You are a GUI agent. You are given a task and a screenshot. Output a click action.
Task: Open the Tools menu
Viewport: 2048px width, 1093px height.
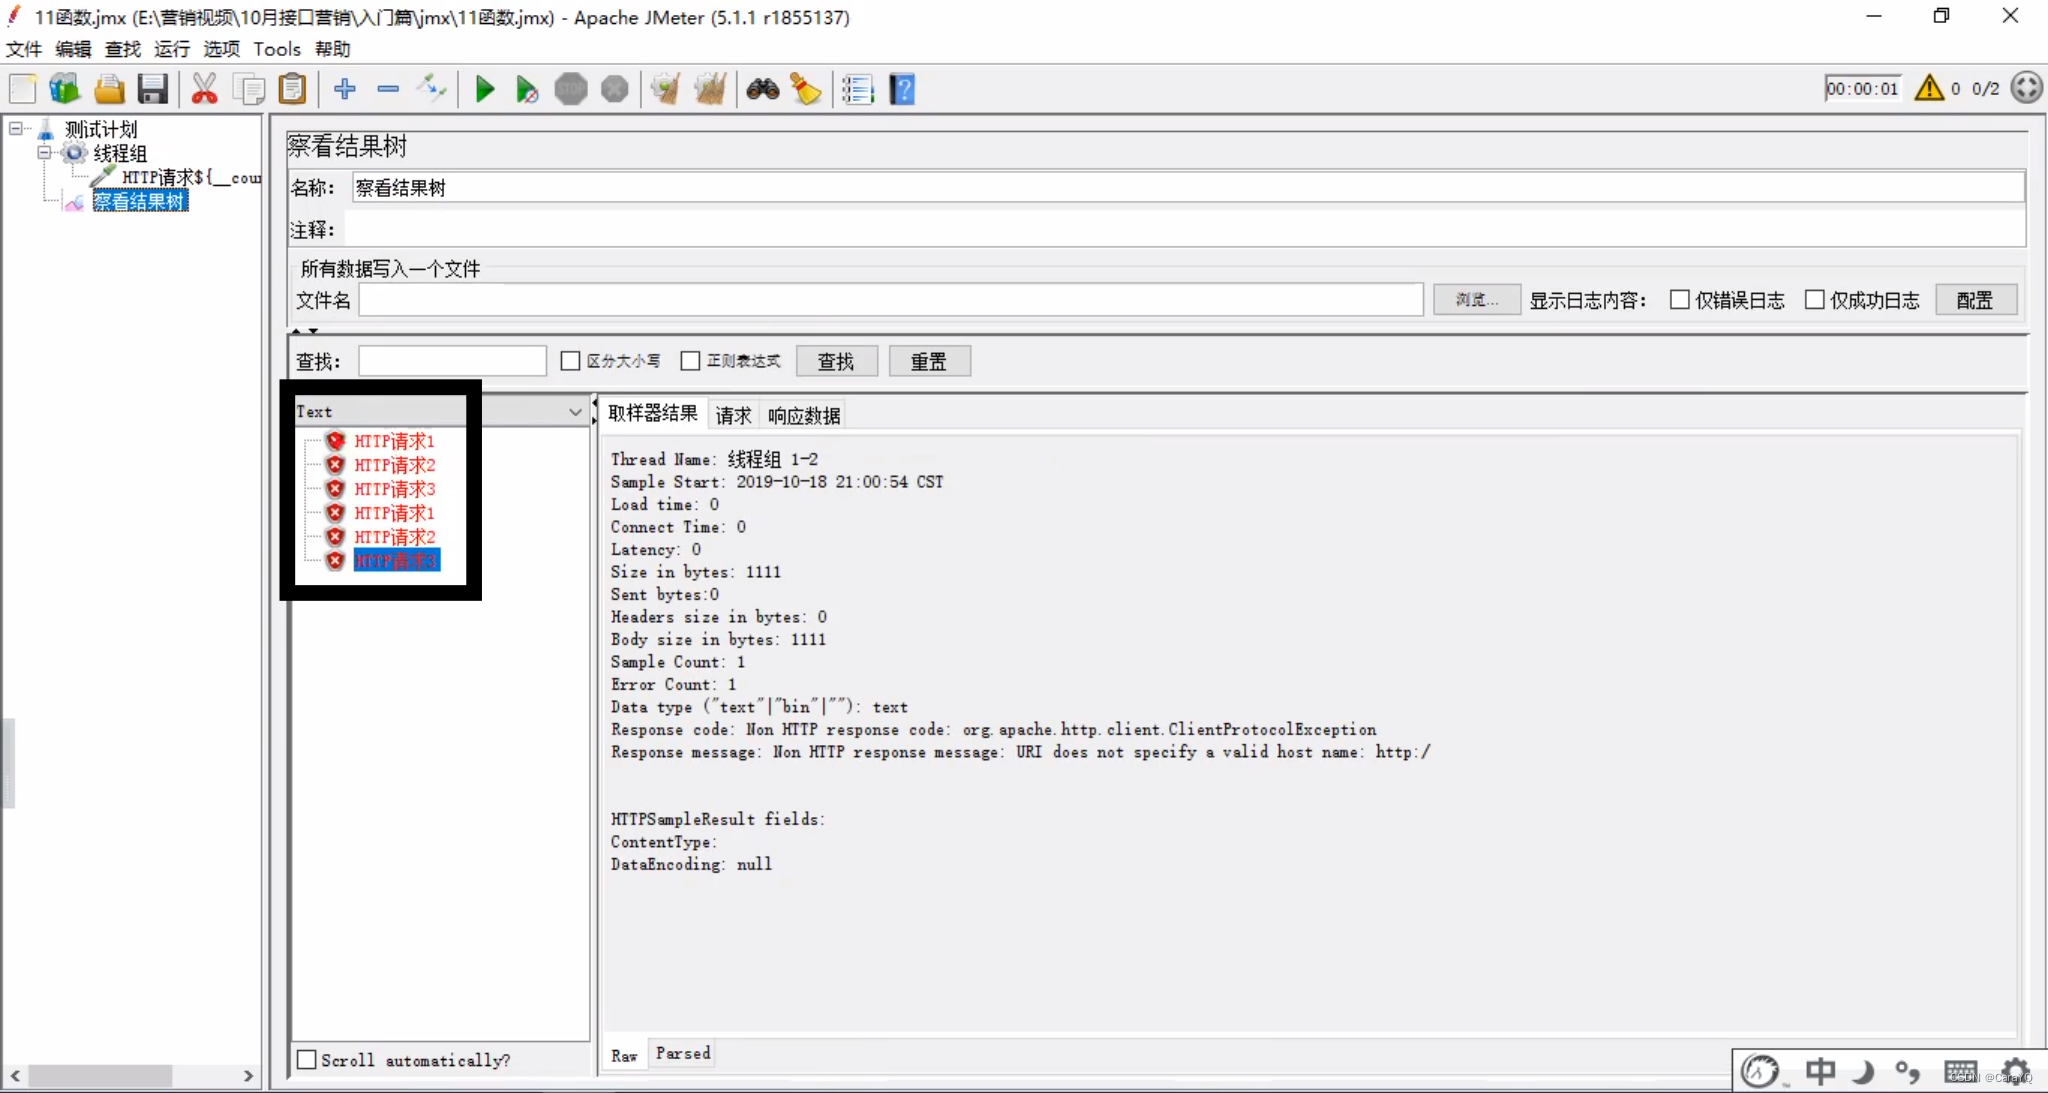tap(277, 49)
